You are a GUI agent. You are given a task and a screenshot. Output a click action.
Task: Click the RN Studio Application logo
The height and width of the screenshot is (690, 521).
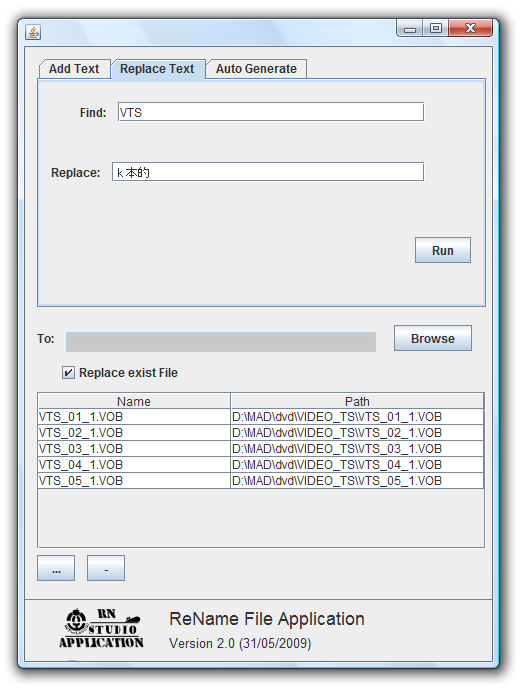pyautogui.click(x=102, y=629)
